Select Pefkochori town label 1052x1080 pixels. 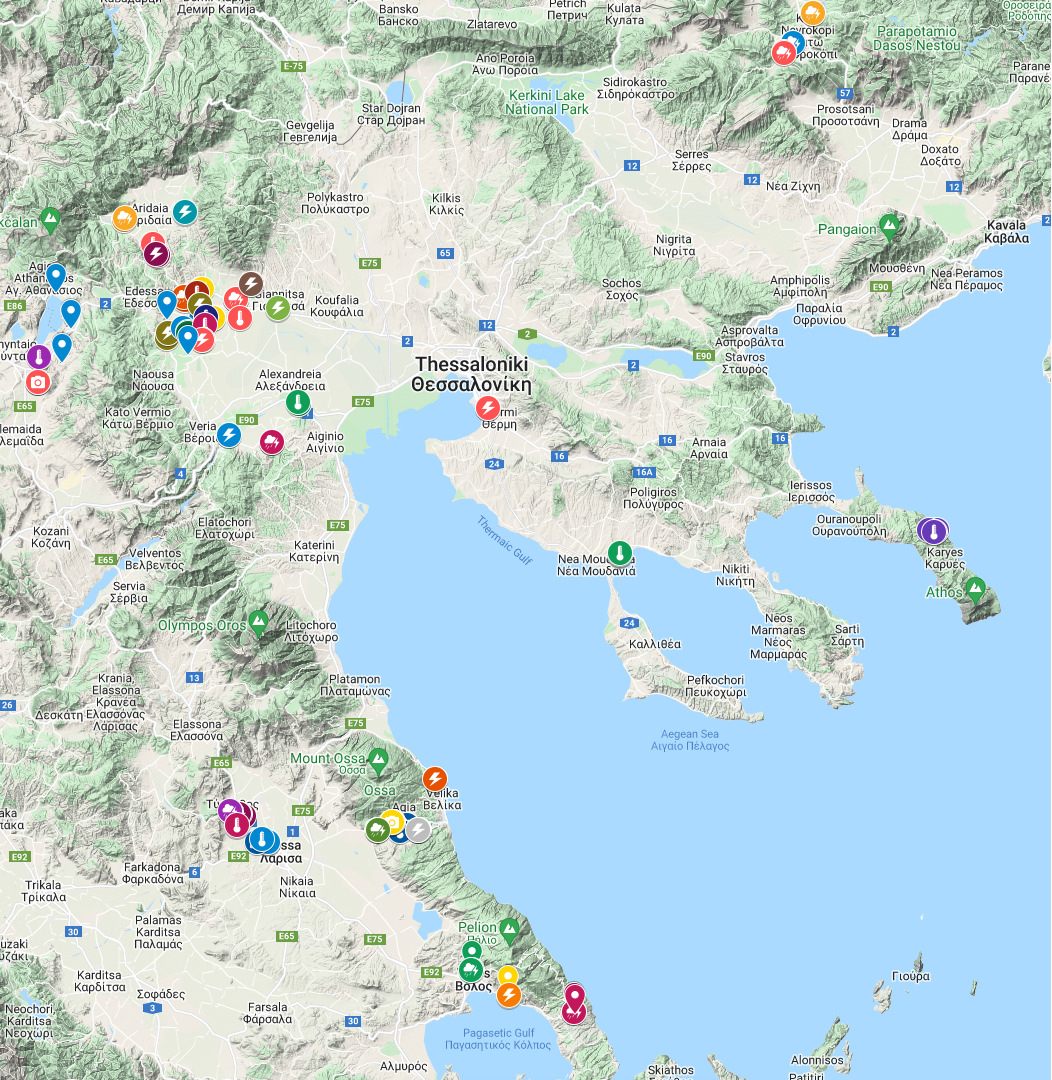pos(715,685)
